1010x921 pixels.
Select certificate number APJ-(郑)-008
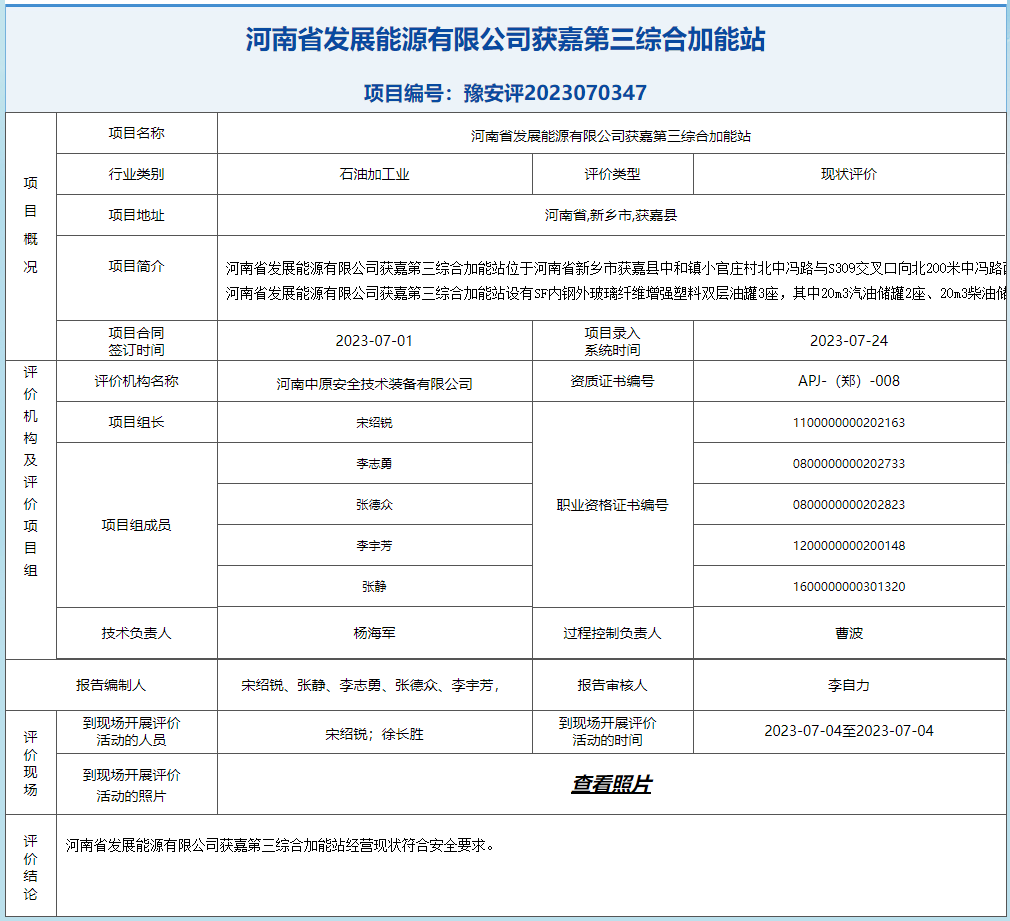849,381
